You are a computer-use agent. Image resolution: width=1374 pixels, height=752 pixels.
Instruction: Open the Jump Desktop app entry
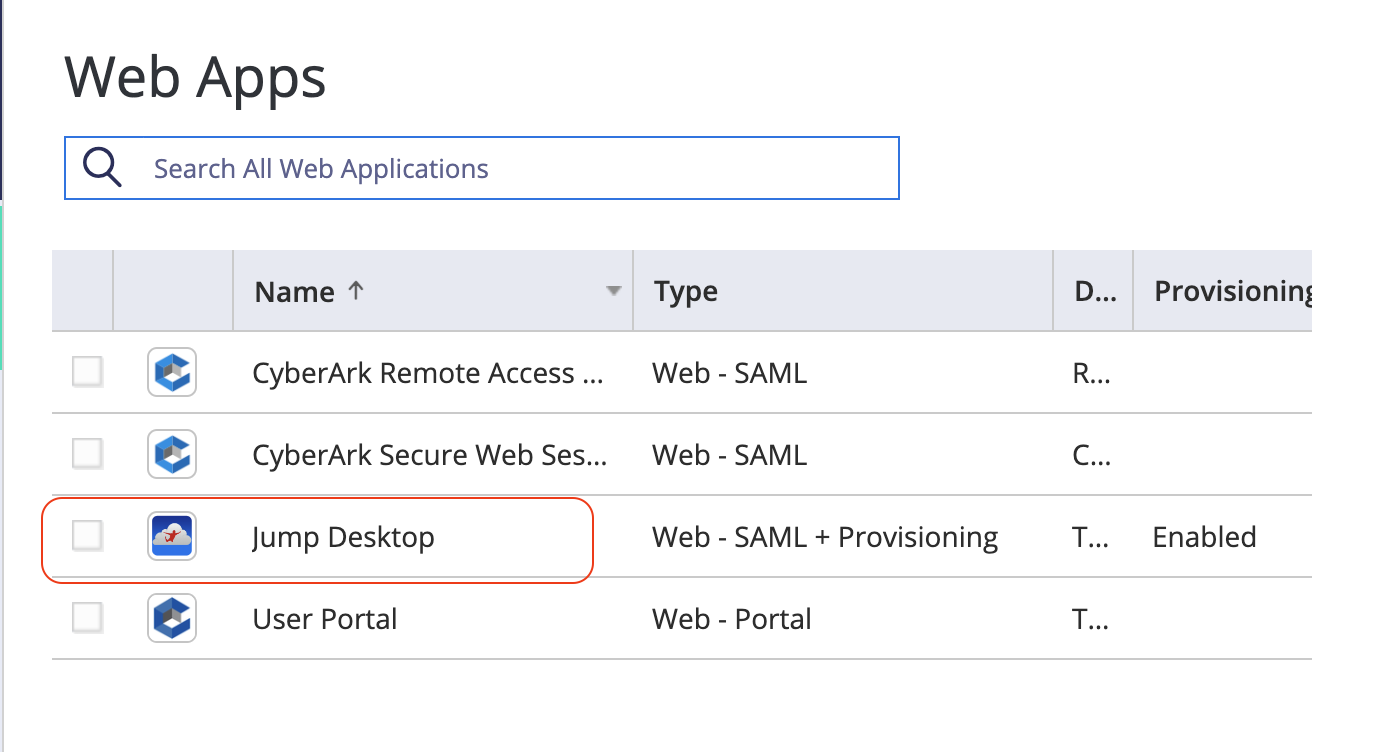343,537
